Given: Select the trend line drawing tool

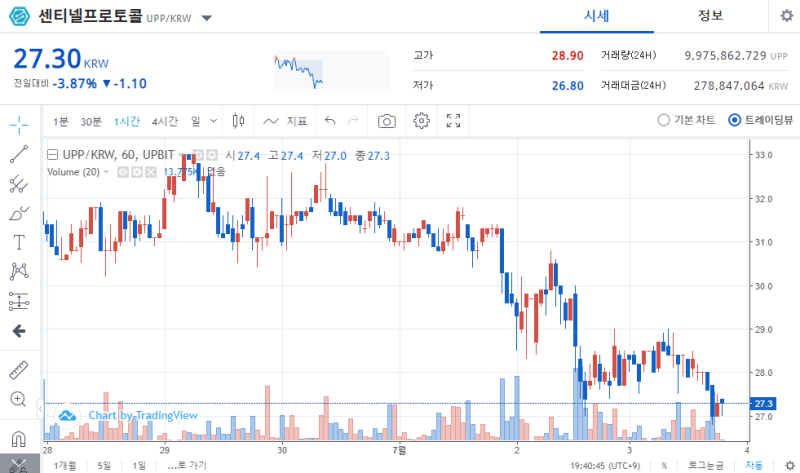Looking at the screenshot, I should click(19, 154).
